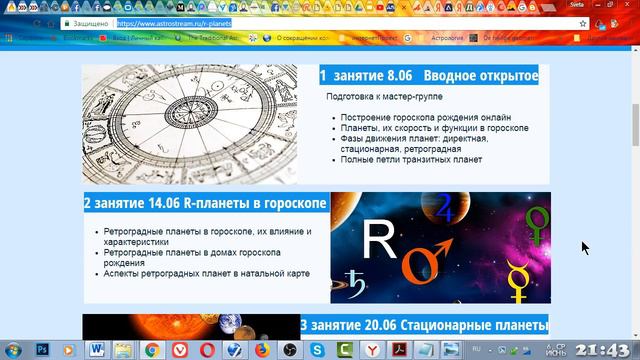Open the Астрология bookmarks folder
This screenshot has height=360, width=640.
(x=442, y=38)
